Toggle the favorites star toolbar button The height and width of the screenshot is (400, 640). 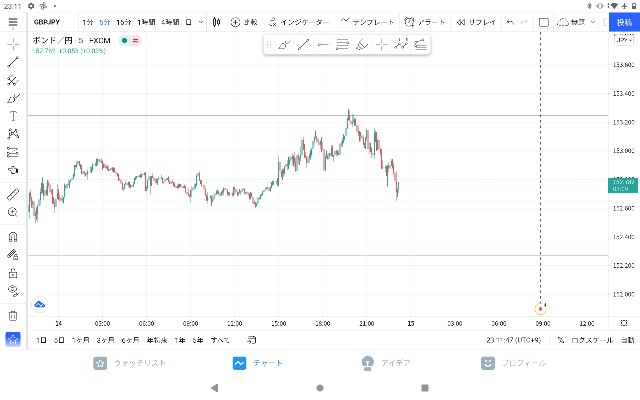[13, 339]
